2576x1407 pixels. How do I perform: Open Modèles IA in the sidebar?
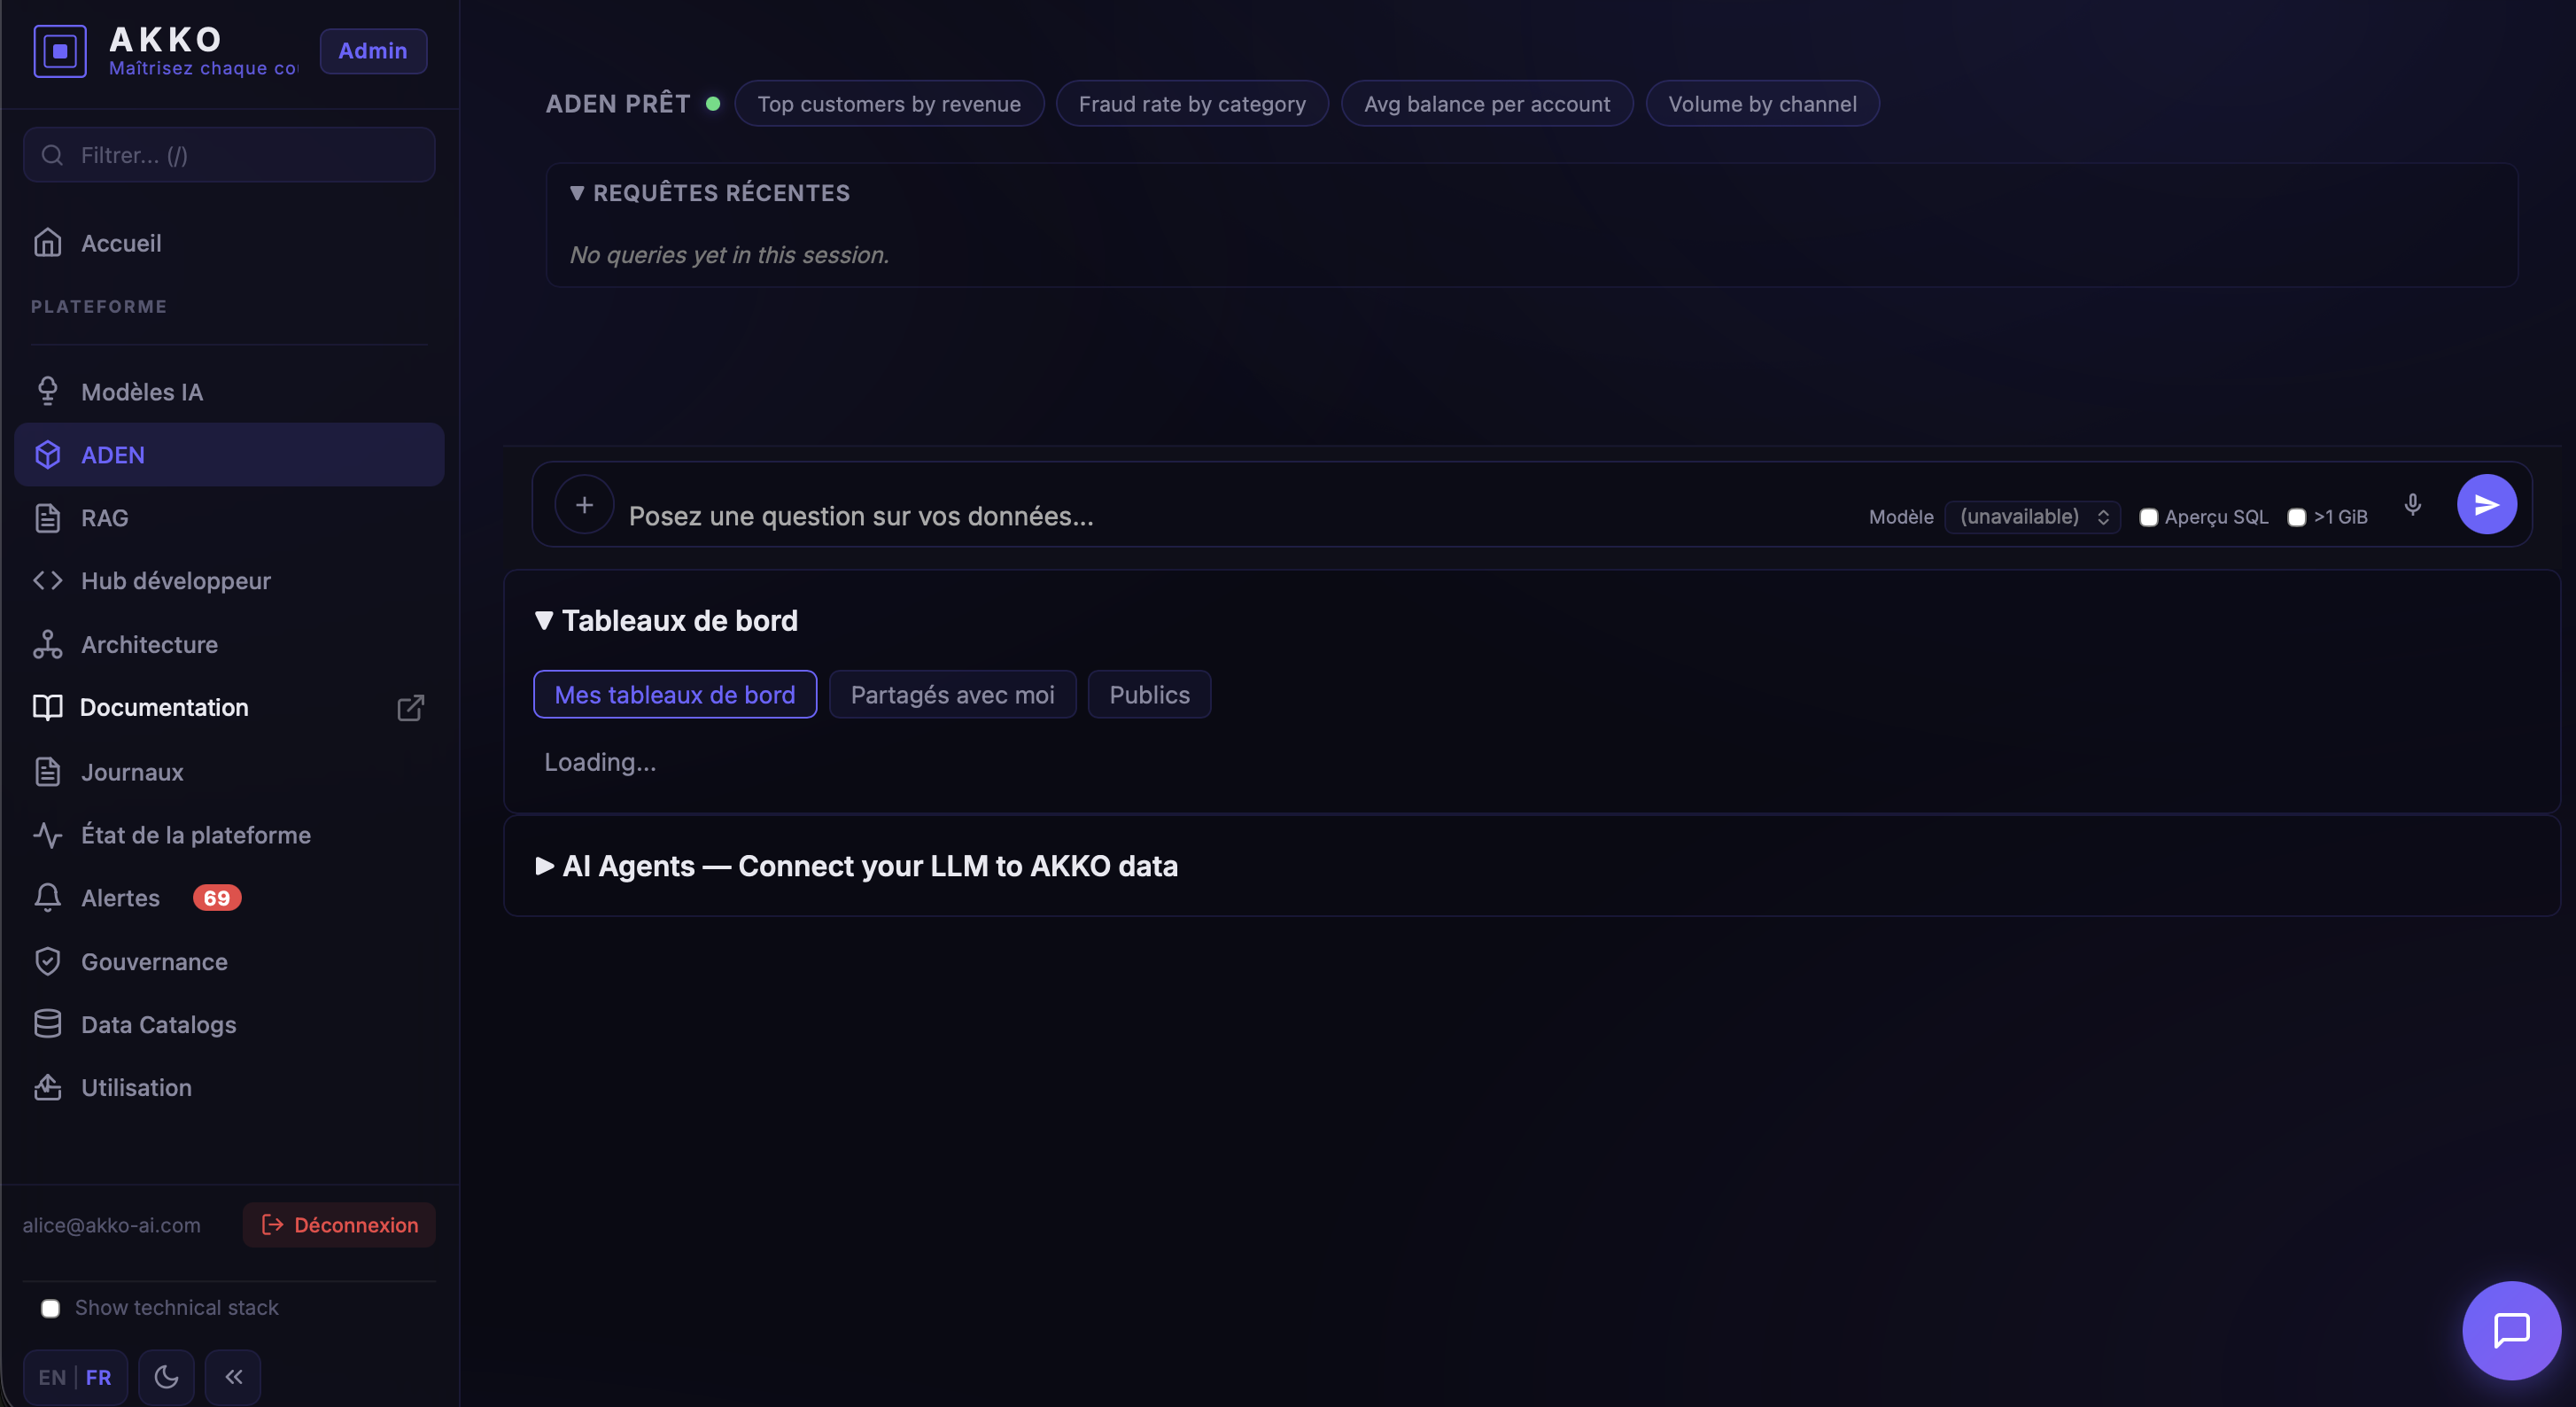pos(229,391)
